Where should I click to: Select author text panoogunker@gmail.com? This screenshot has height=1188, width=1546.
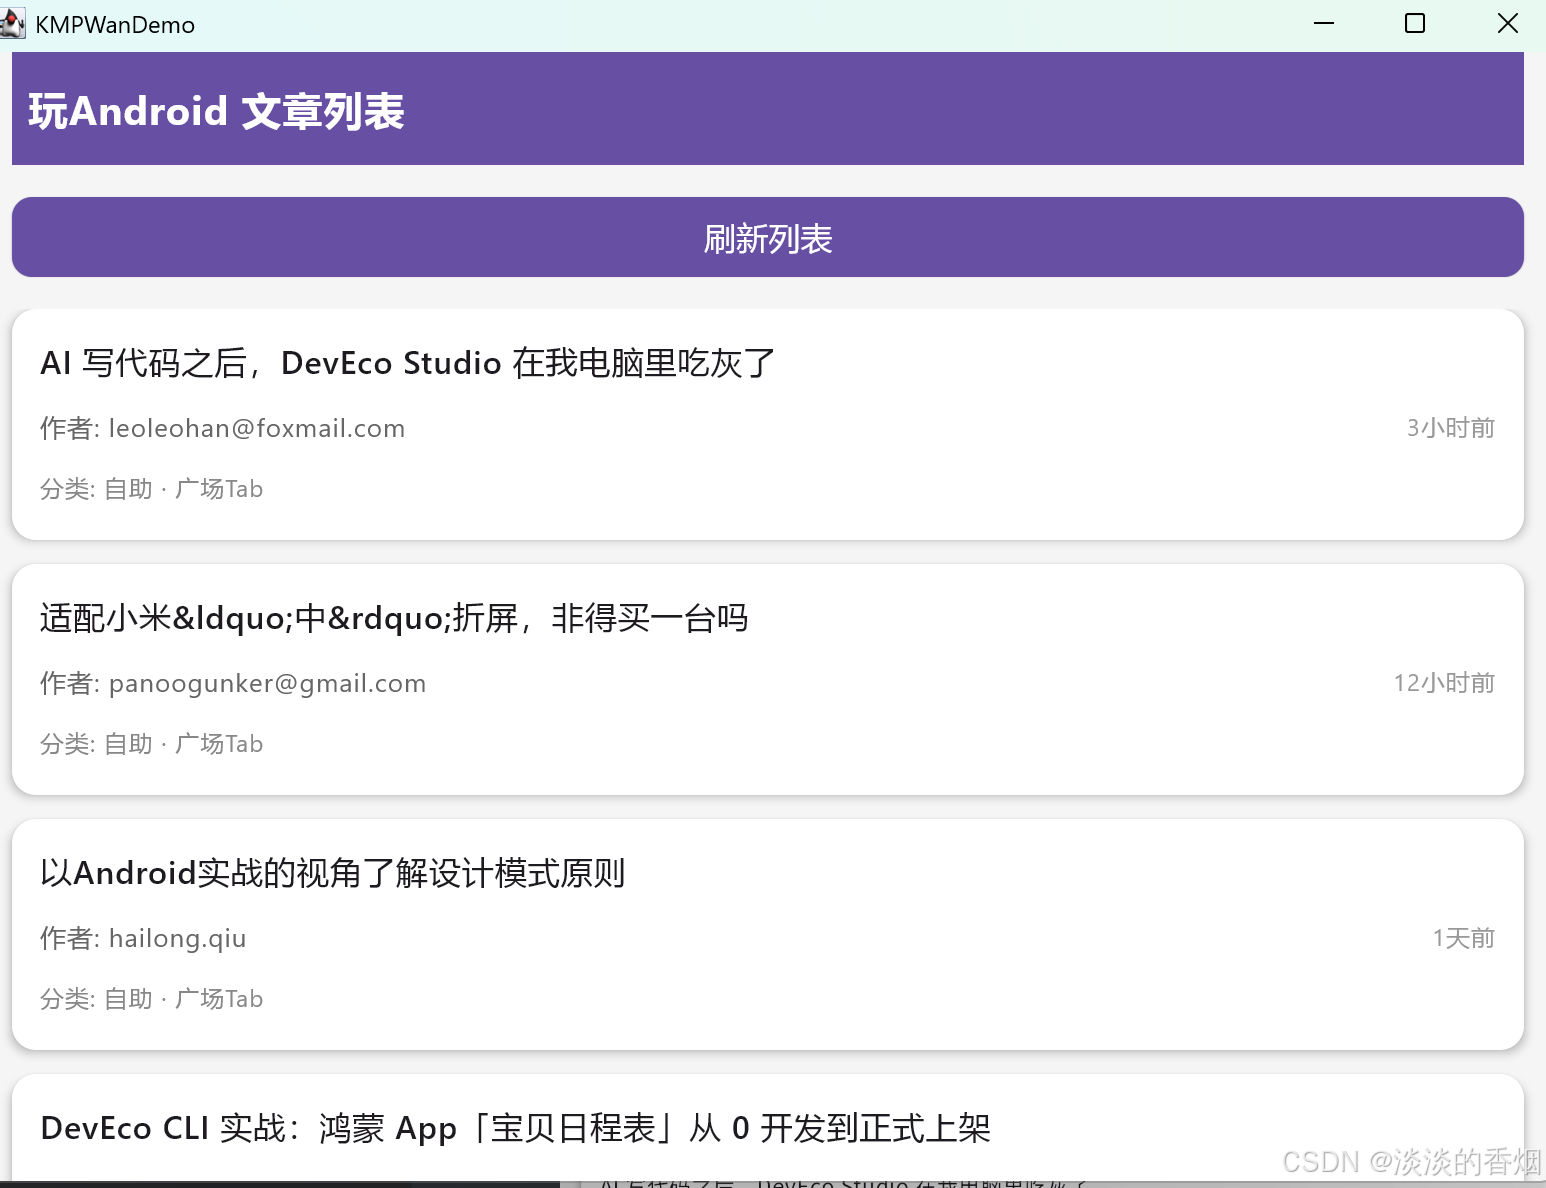(x=267, y=683)
